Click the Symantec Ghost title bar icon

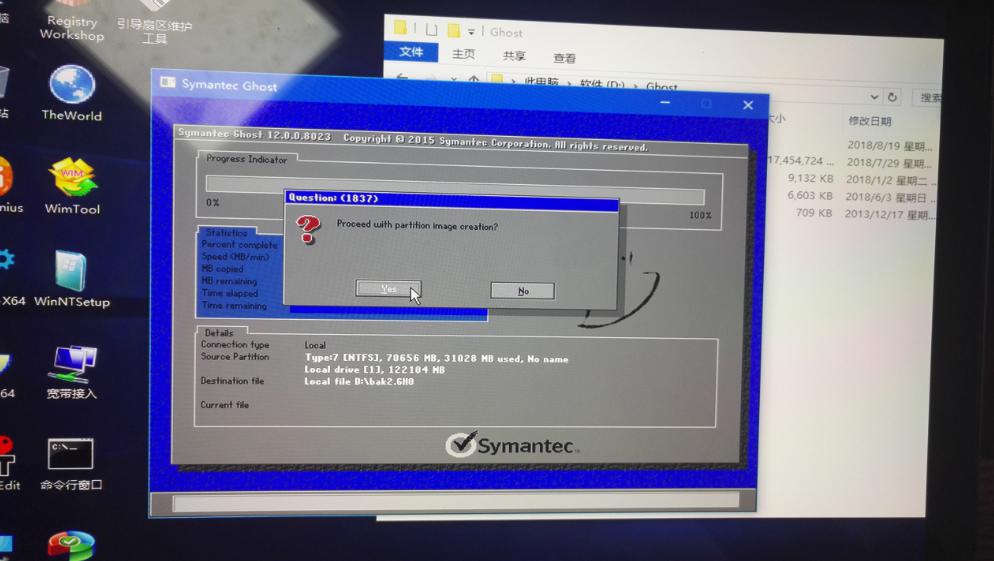[167, 82]
